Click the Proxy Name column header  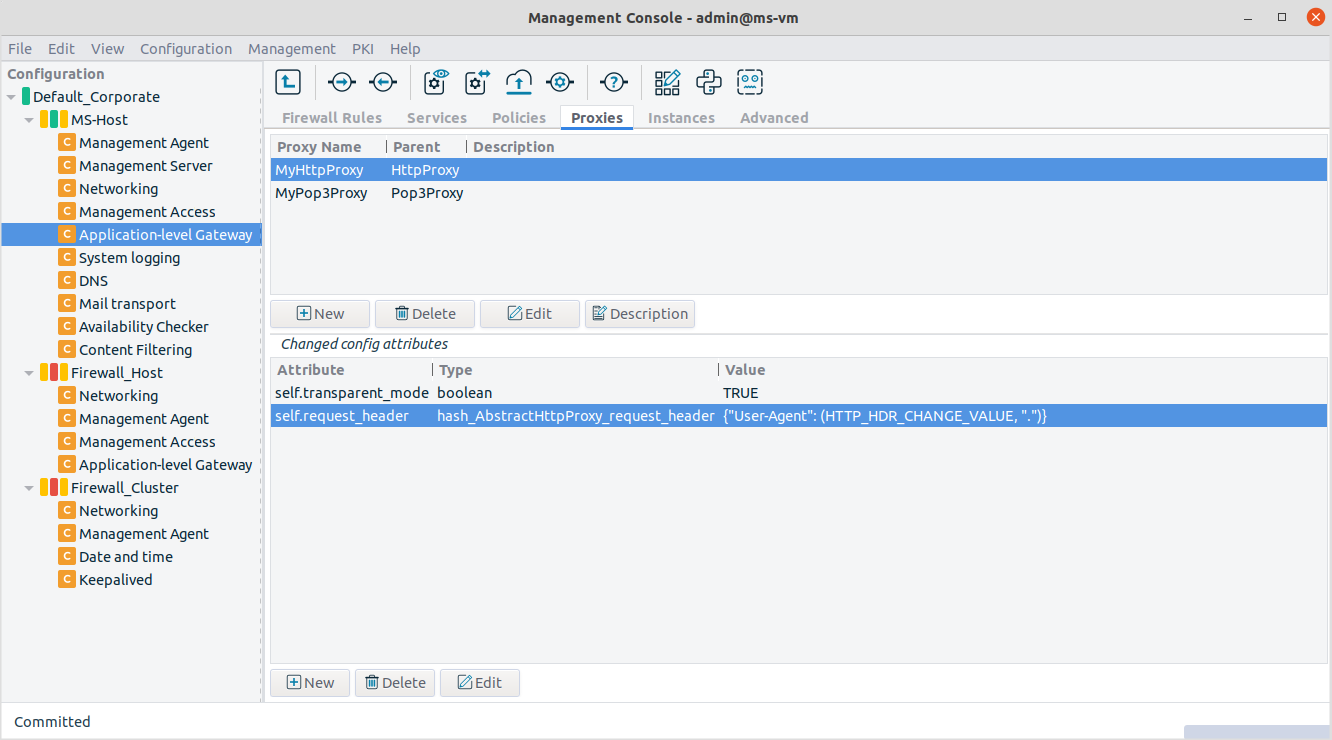click(319, 147)
